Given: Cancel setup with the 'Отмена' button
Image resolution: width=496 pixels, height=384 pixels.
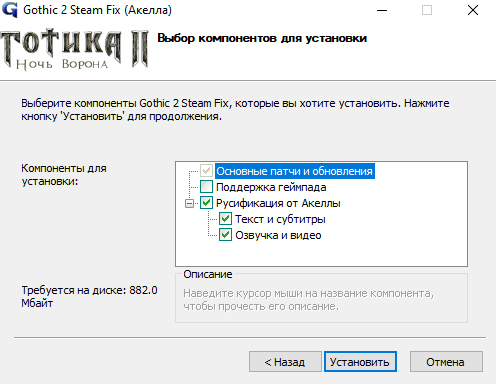Looking at the screenshot, I should 446,362.
